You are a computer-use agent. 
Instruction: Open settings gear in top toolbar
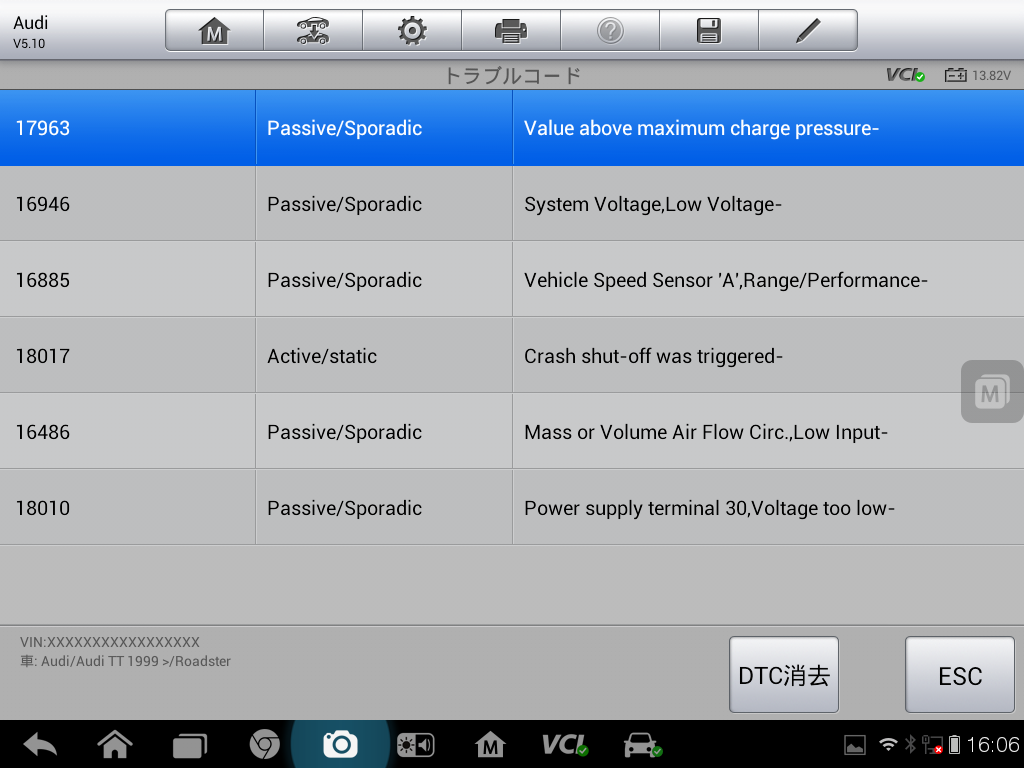click(412, 31)
